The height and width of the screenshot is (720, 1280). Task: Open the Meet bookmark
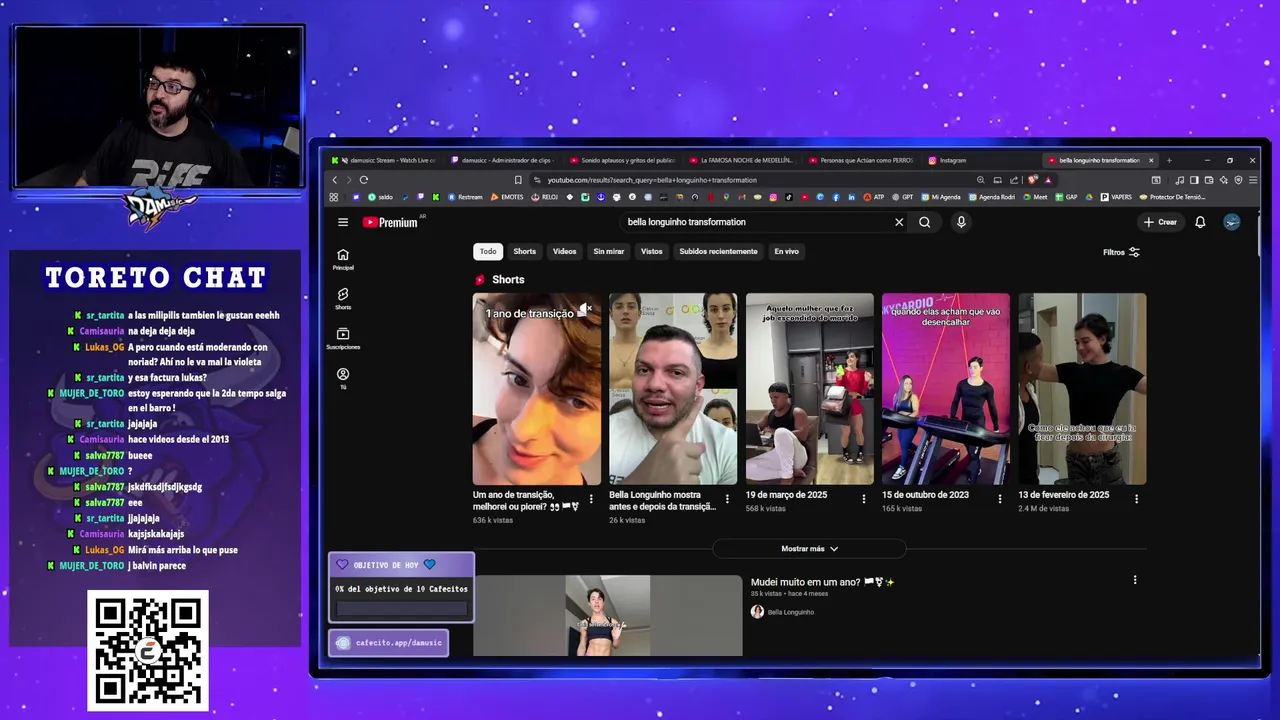pyautogui.click(x=1035, y=197)
